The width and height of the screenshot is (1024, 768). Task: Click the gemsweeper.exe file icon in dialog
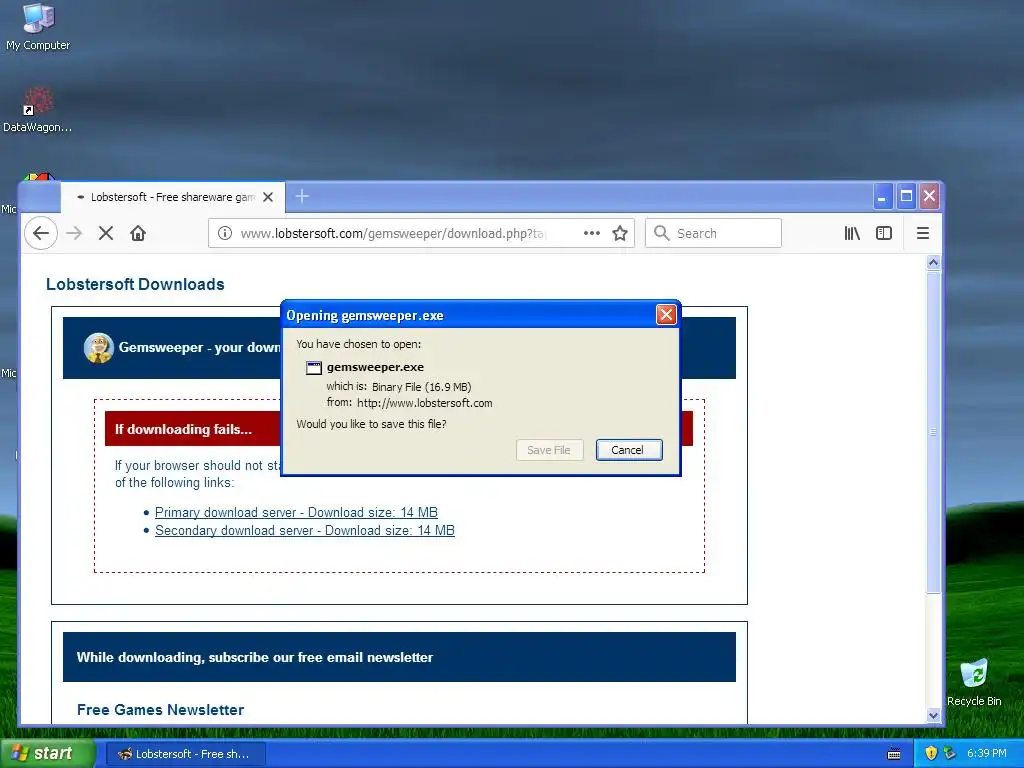click(x=313, y=368)
